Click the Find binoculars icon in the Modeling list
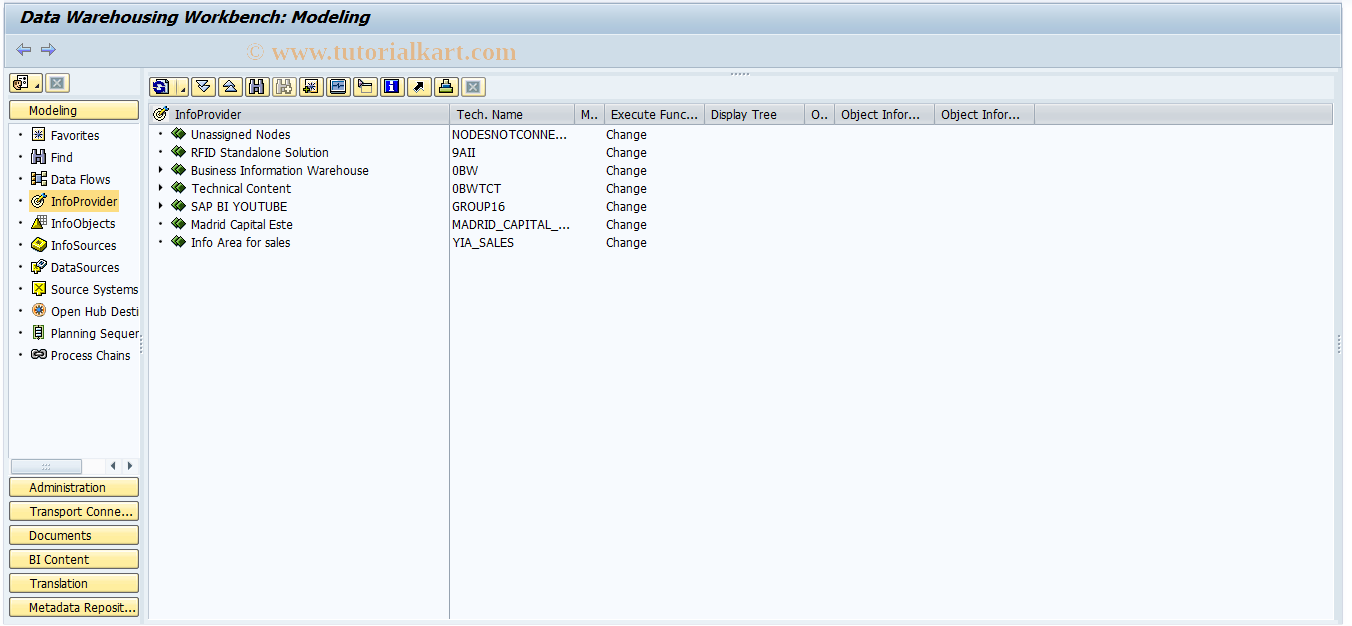The height and width of the screenshot is (626, 1352). 39,157
